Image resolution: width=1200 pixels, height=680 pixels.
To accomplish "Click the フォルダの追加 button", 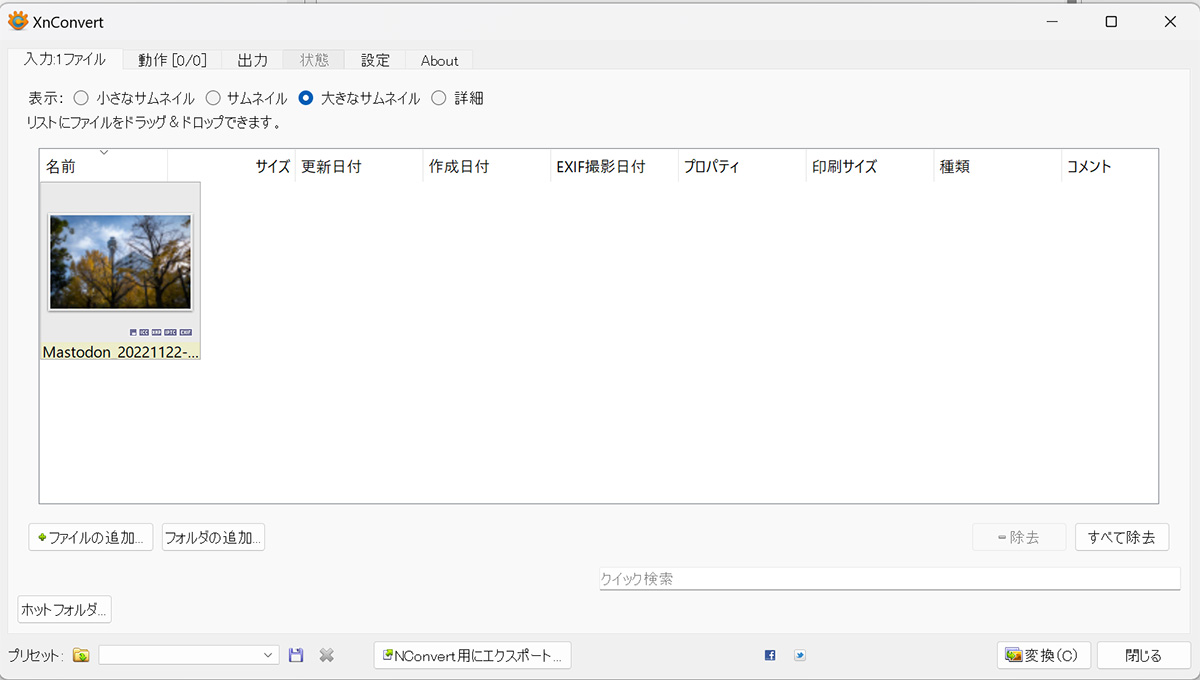I will coord(213,537).
